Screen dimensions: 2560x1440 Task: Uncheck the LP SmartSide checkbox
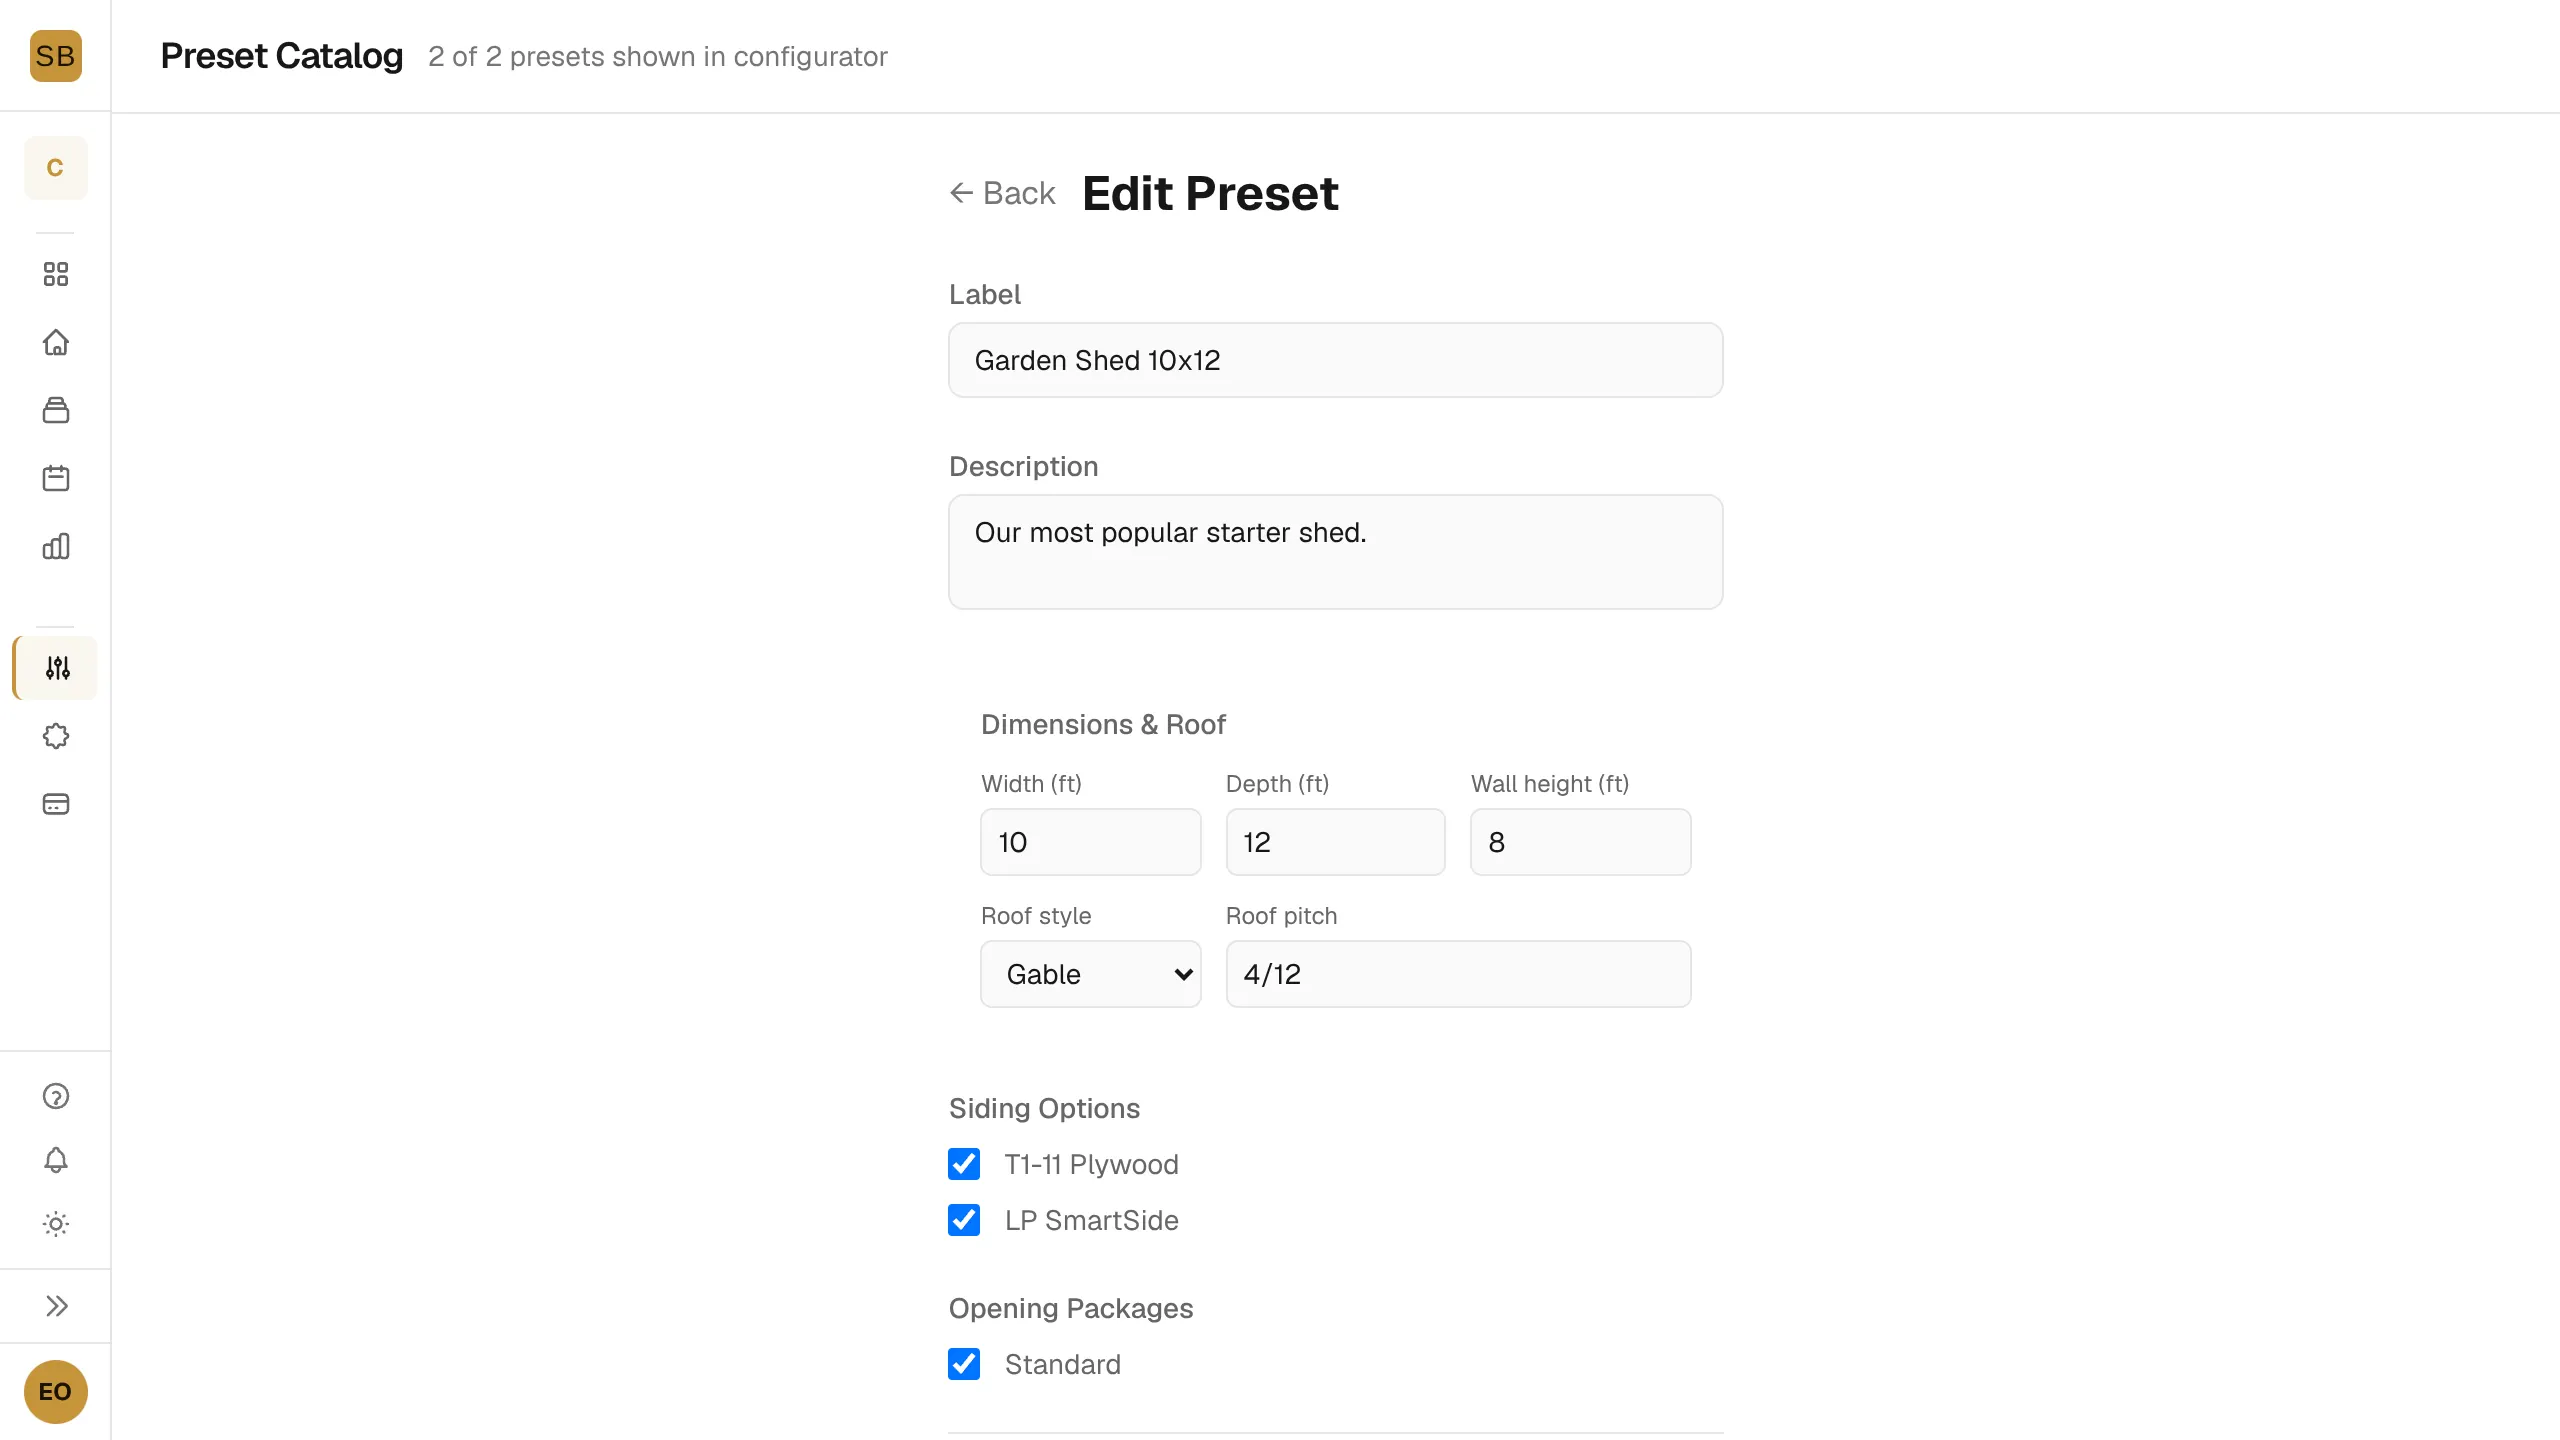pyautogui.click(x=964, y=1220)
